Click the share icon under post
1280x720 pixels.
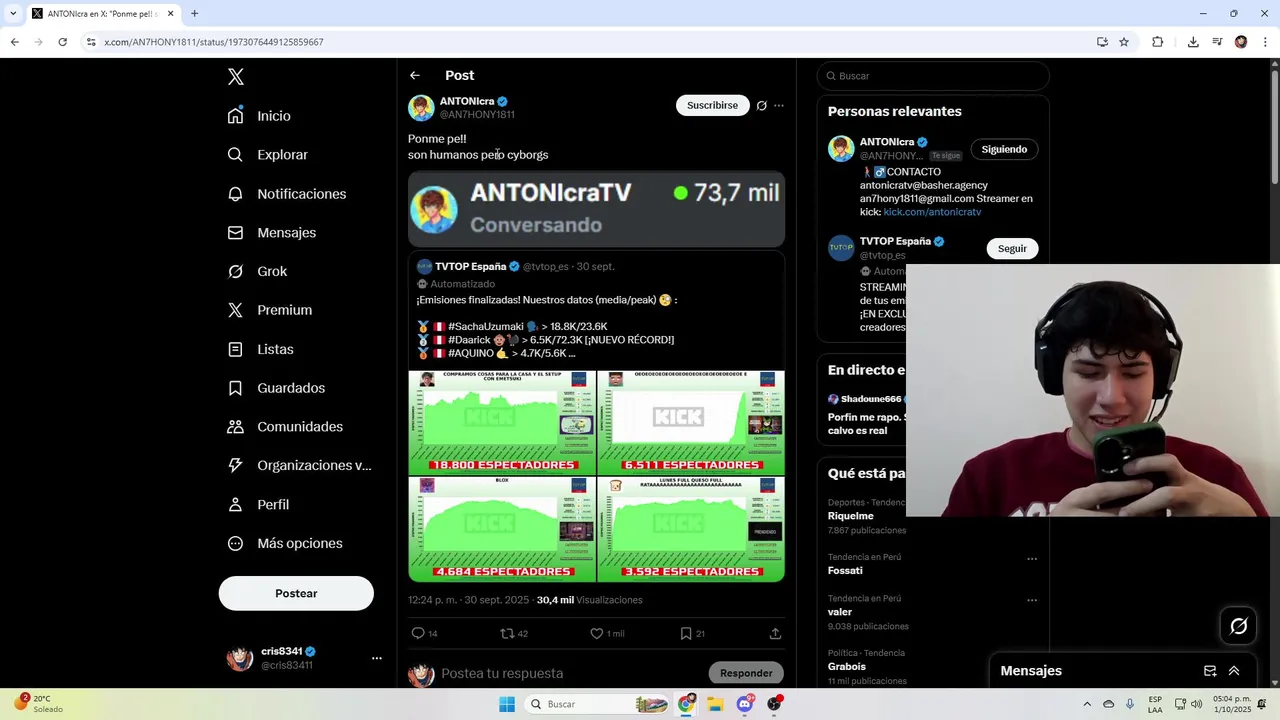[775, 633]
